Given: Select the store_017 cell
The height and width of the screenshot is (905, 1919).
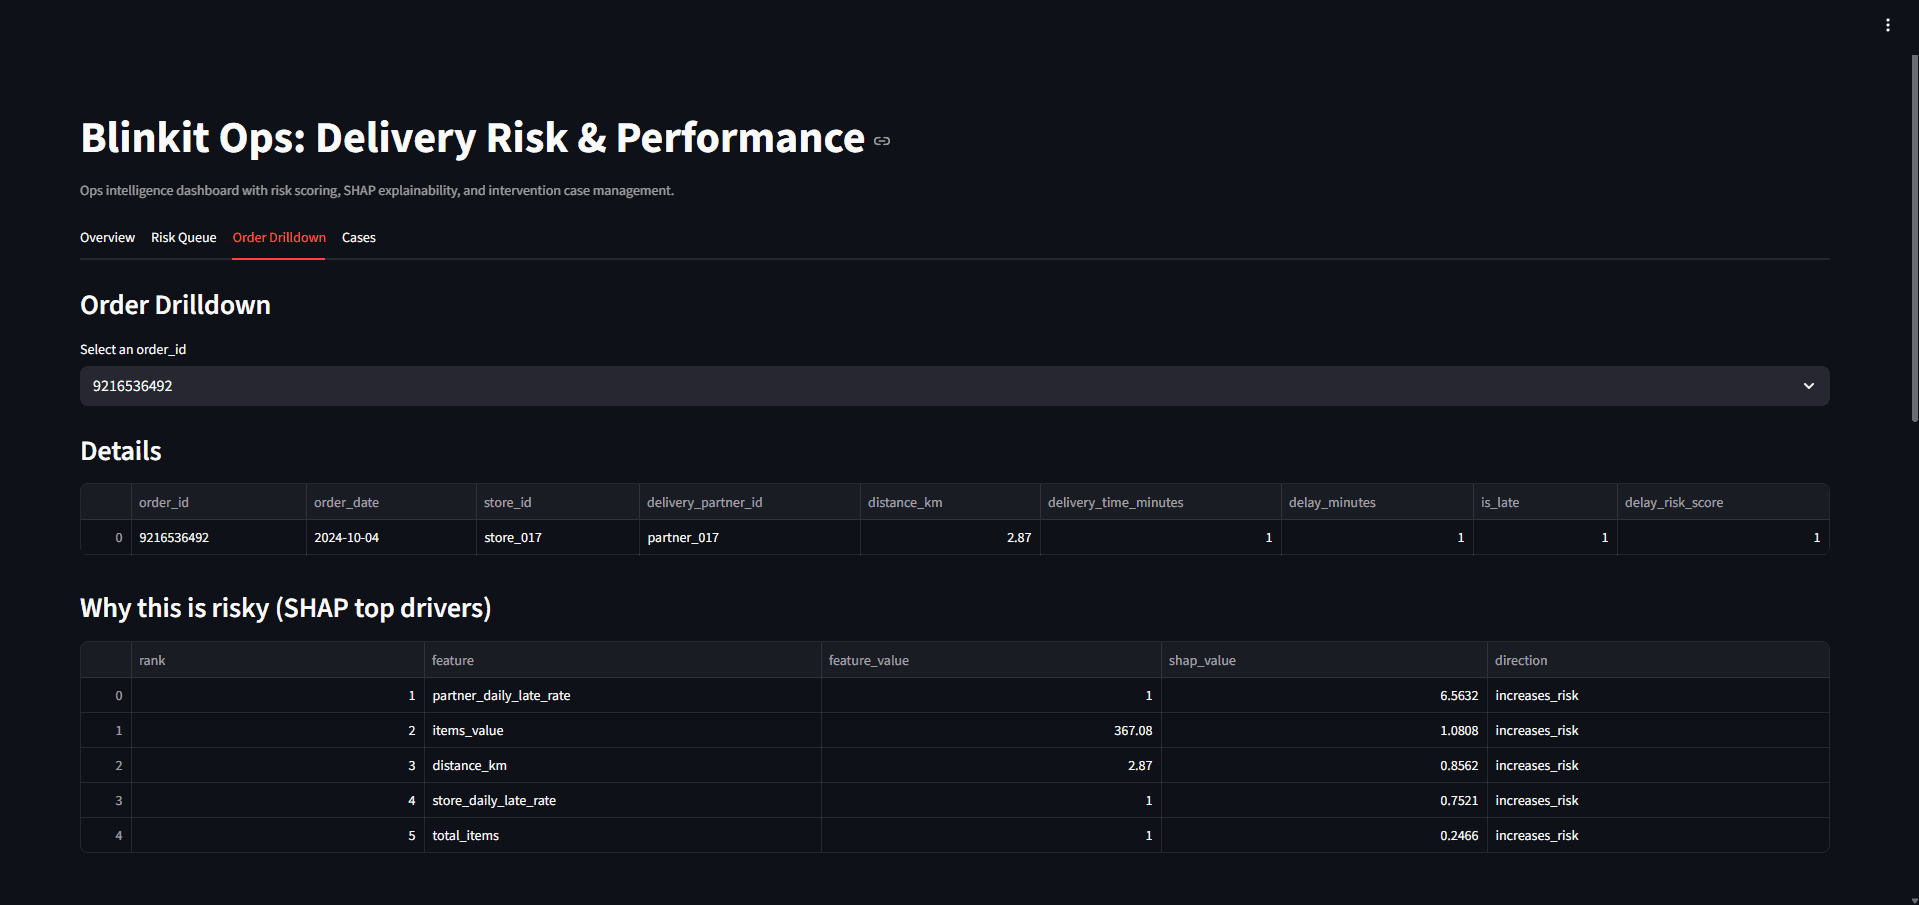Looking at the screenshot, I should (557, 538).
